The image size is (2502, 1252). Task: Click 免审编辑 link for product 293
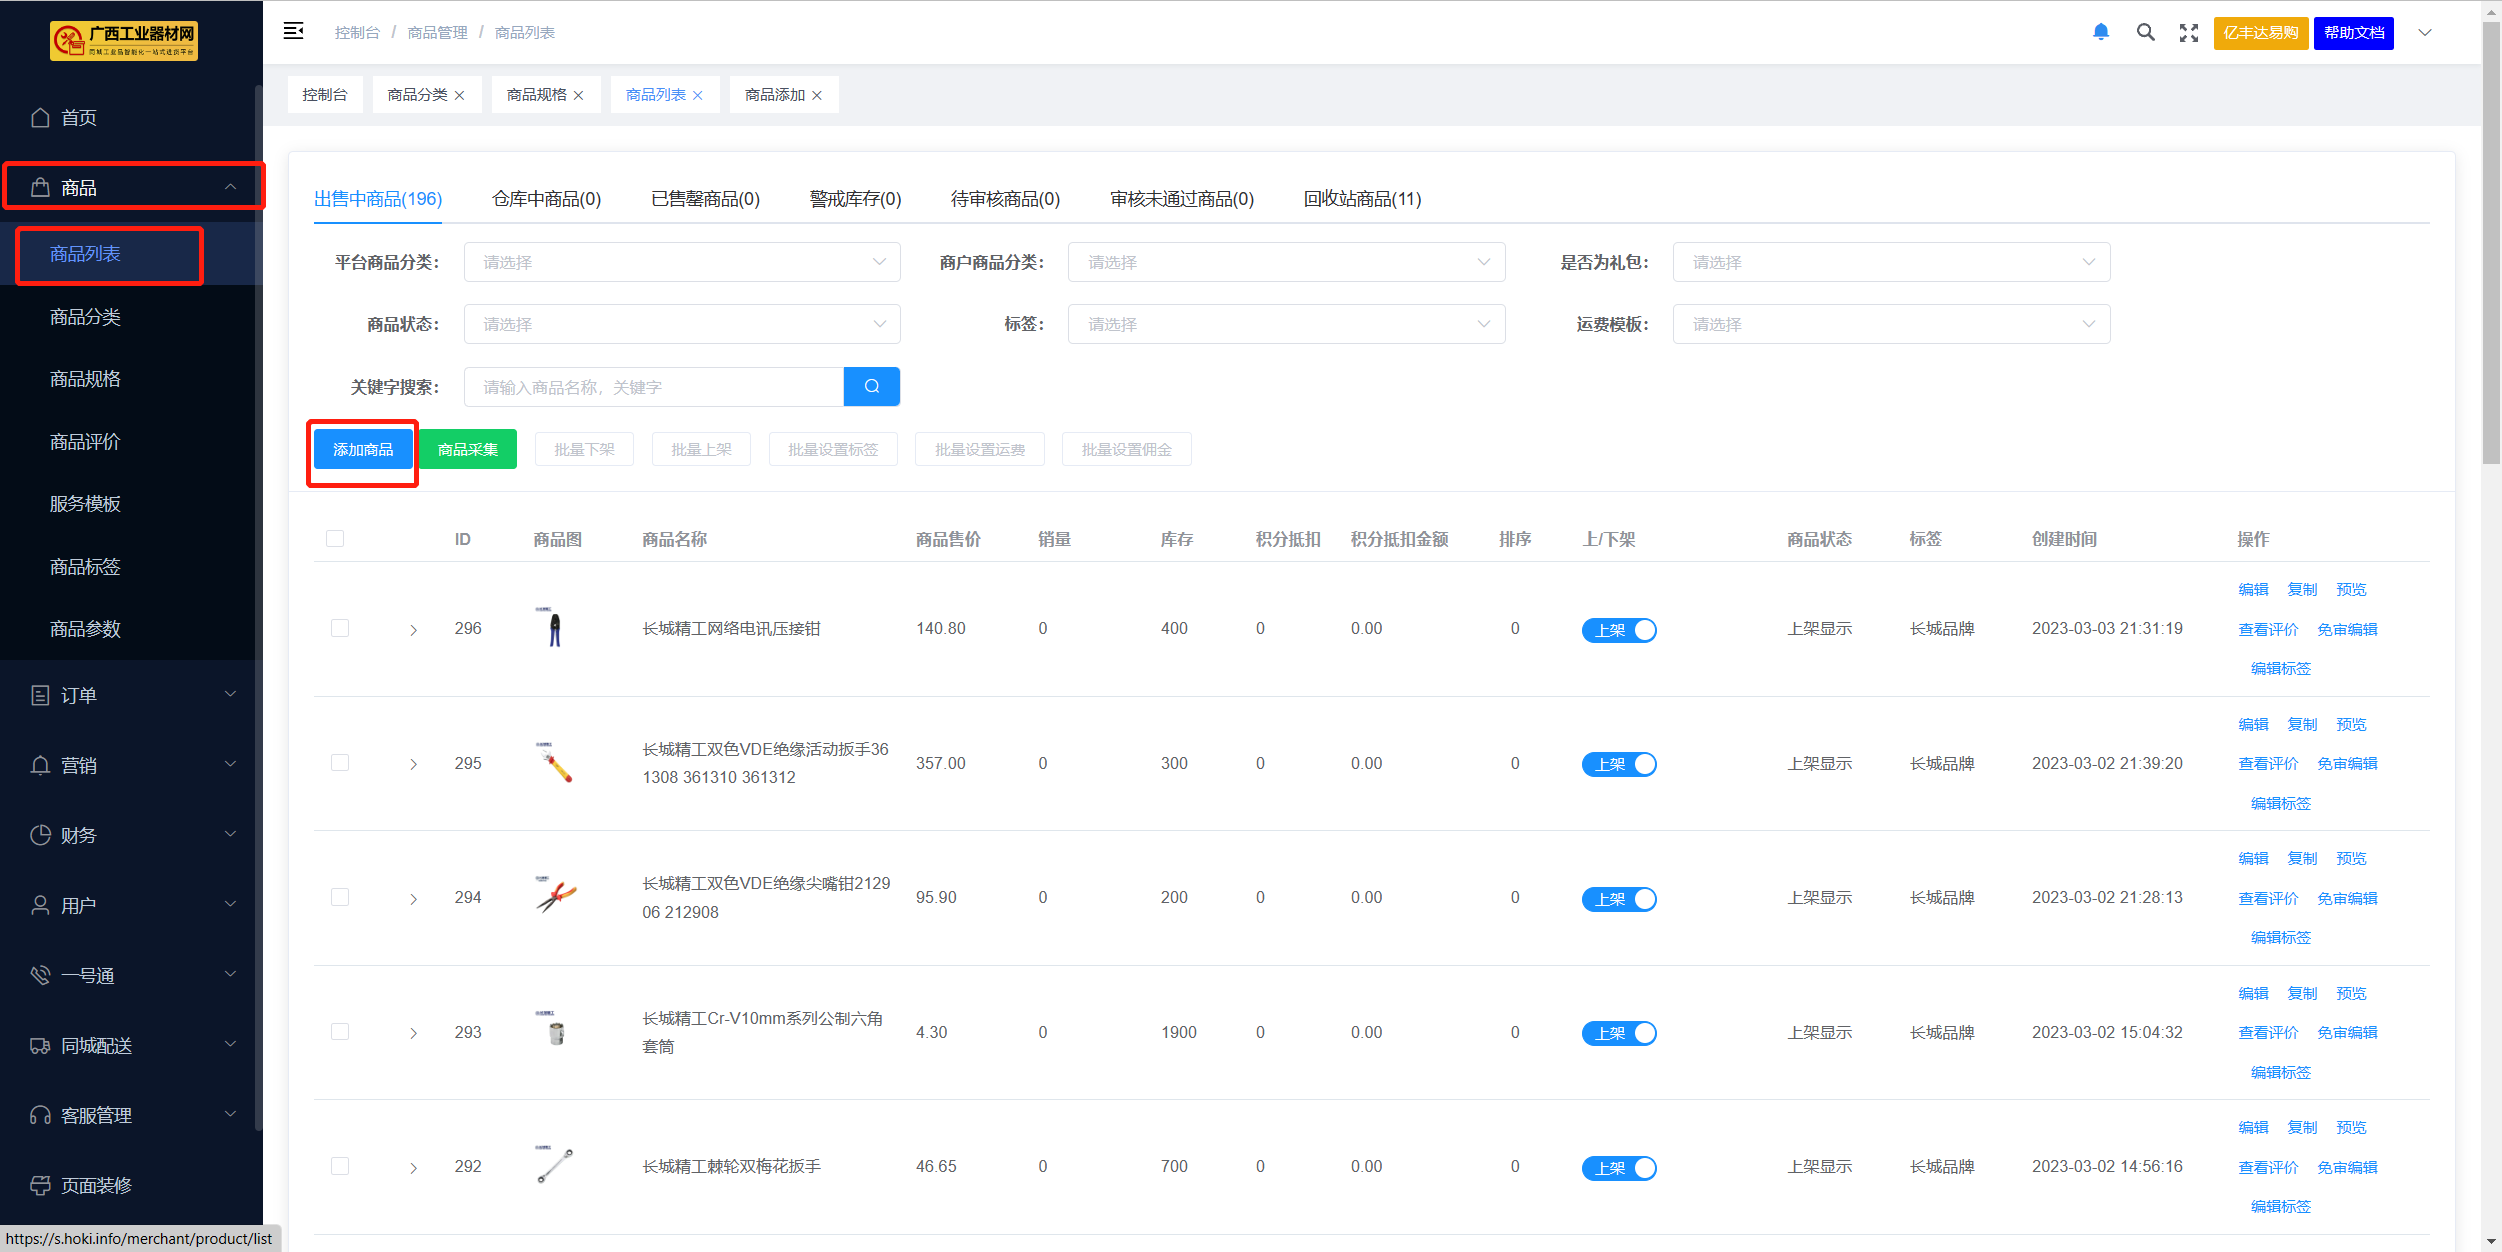coord(2347,1033)
